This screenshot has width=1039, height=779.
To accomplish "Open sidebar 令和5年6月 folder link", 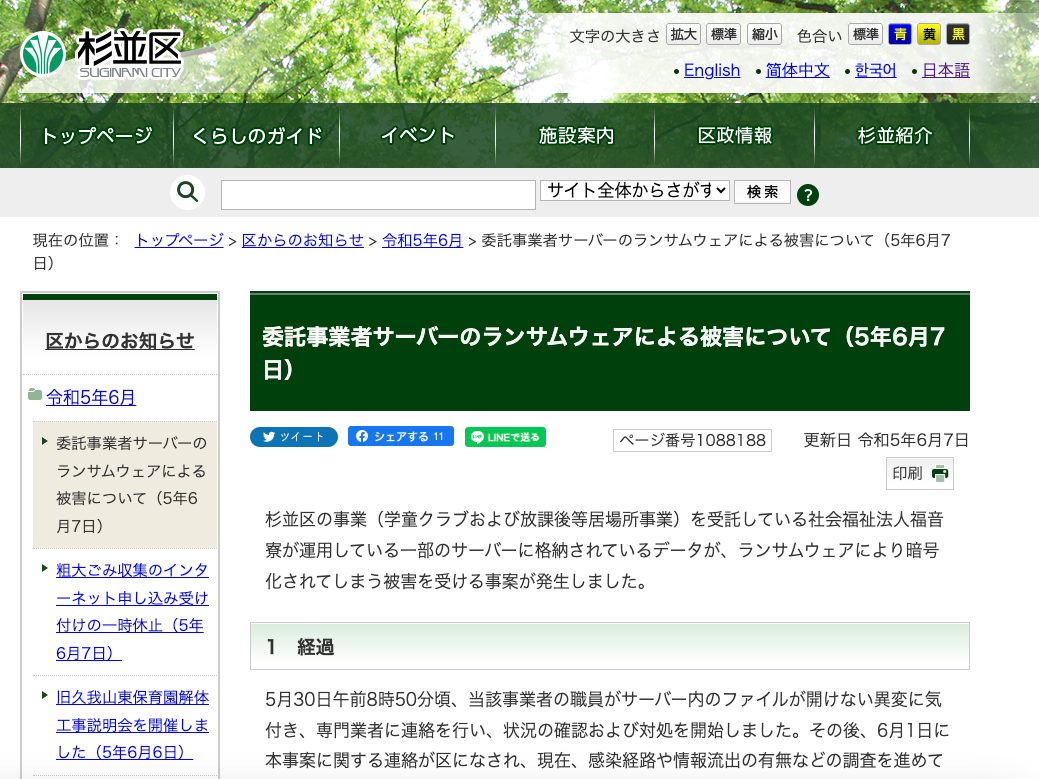I will pyautogui.click(x=91, y=397).
